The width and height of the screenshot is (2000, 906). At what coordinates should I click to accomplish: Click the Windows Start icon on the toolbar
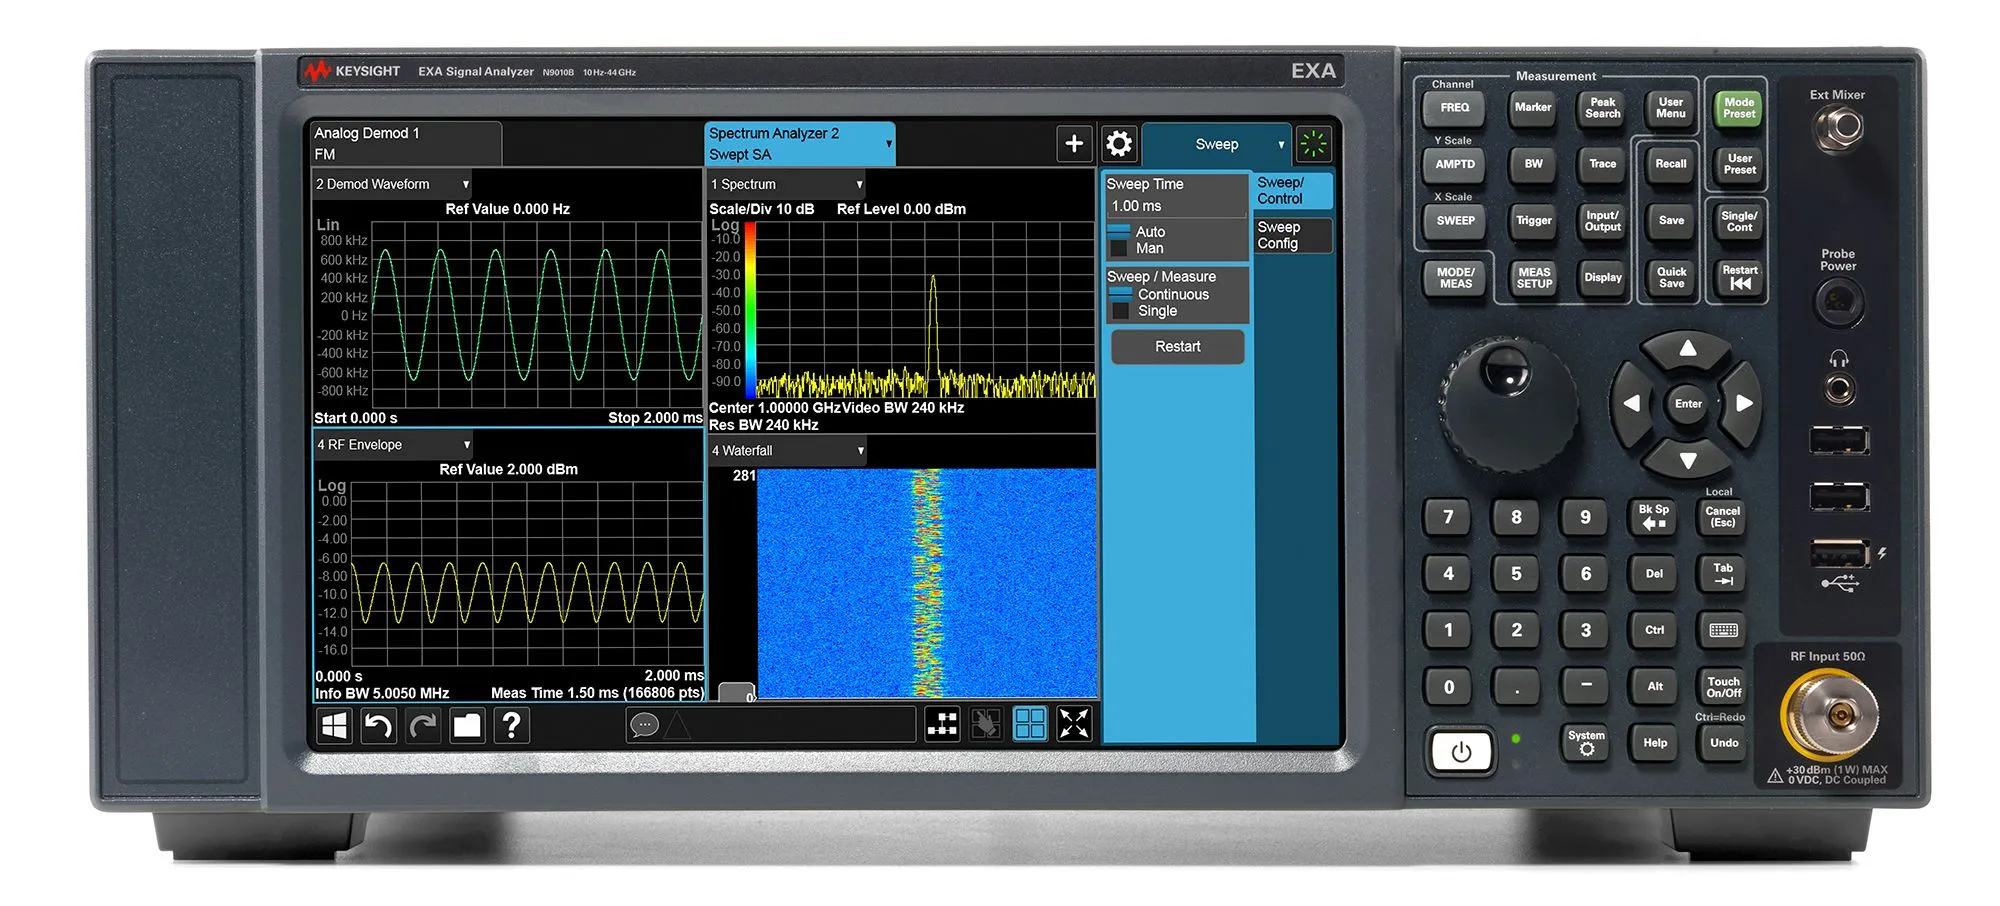[333, 727]
